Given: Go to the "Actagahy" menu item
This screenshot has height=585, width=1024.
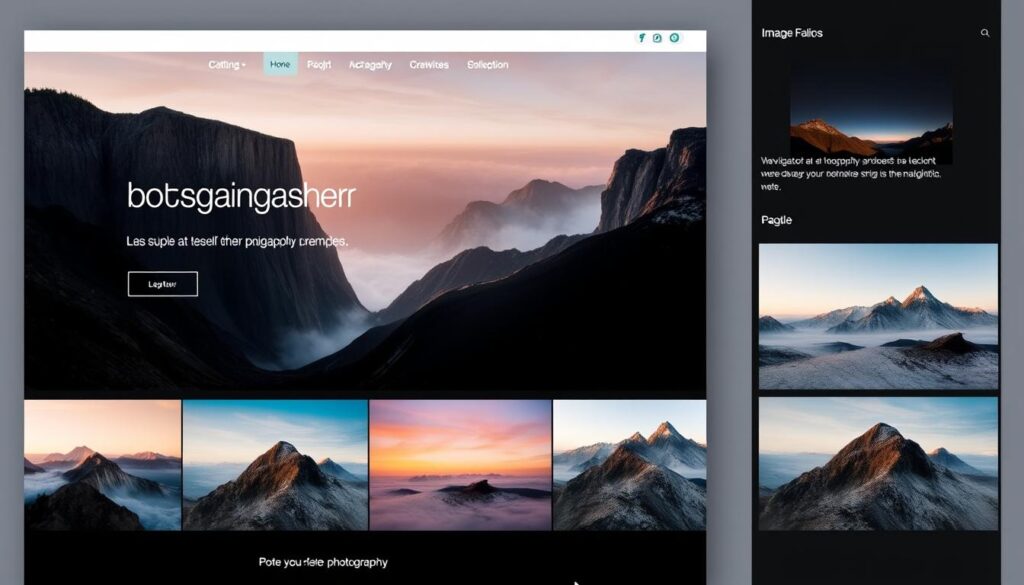Looking at the screenshot, I should point(370,65).
